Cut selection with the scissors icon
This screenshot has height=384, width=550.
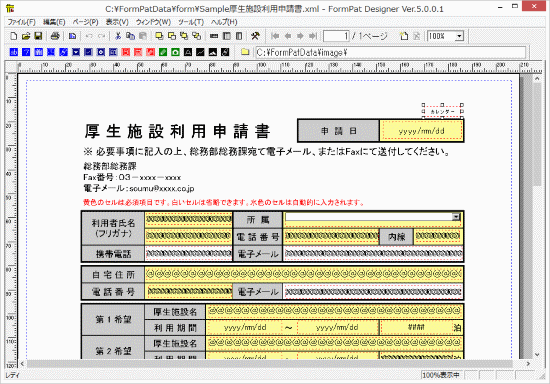[118, 36]
